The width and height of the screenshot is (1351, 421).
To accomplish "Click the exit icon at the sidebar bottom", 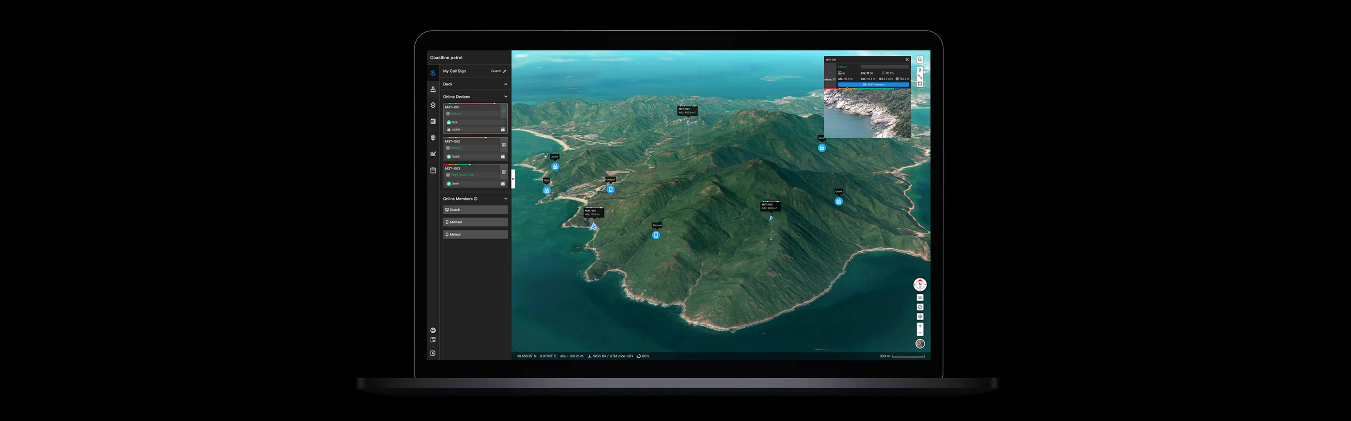I will pyautogui.click(x=433, y=353).
